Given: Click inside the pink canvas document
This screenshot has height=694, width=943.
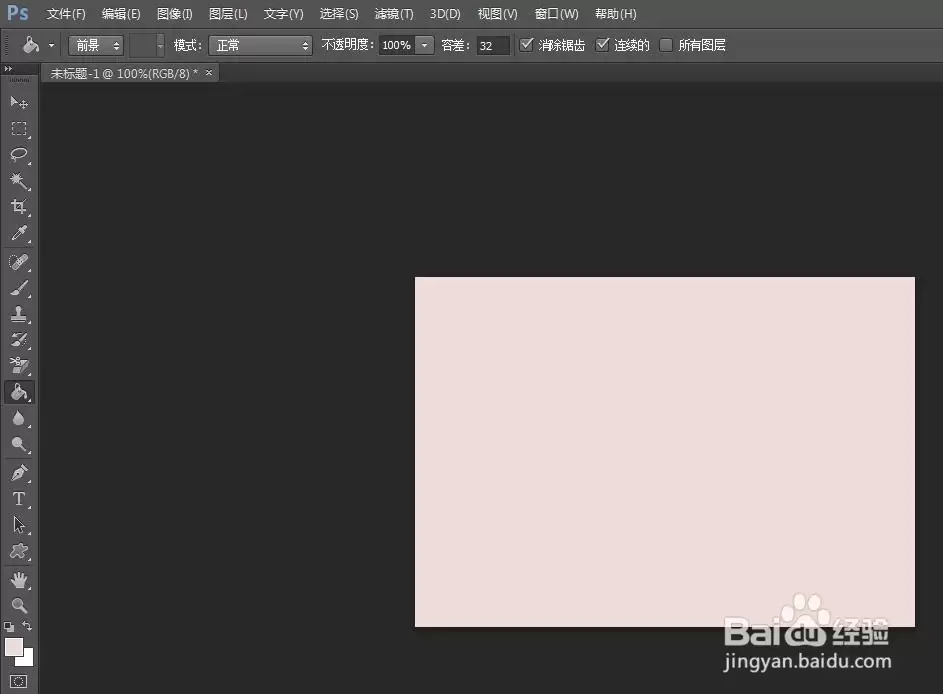Looking at the screenshot, I should coord(665,452).
